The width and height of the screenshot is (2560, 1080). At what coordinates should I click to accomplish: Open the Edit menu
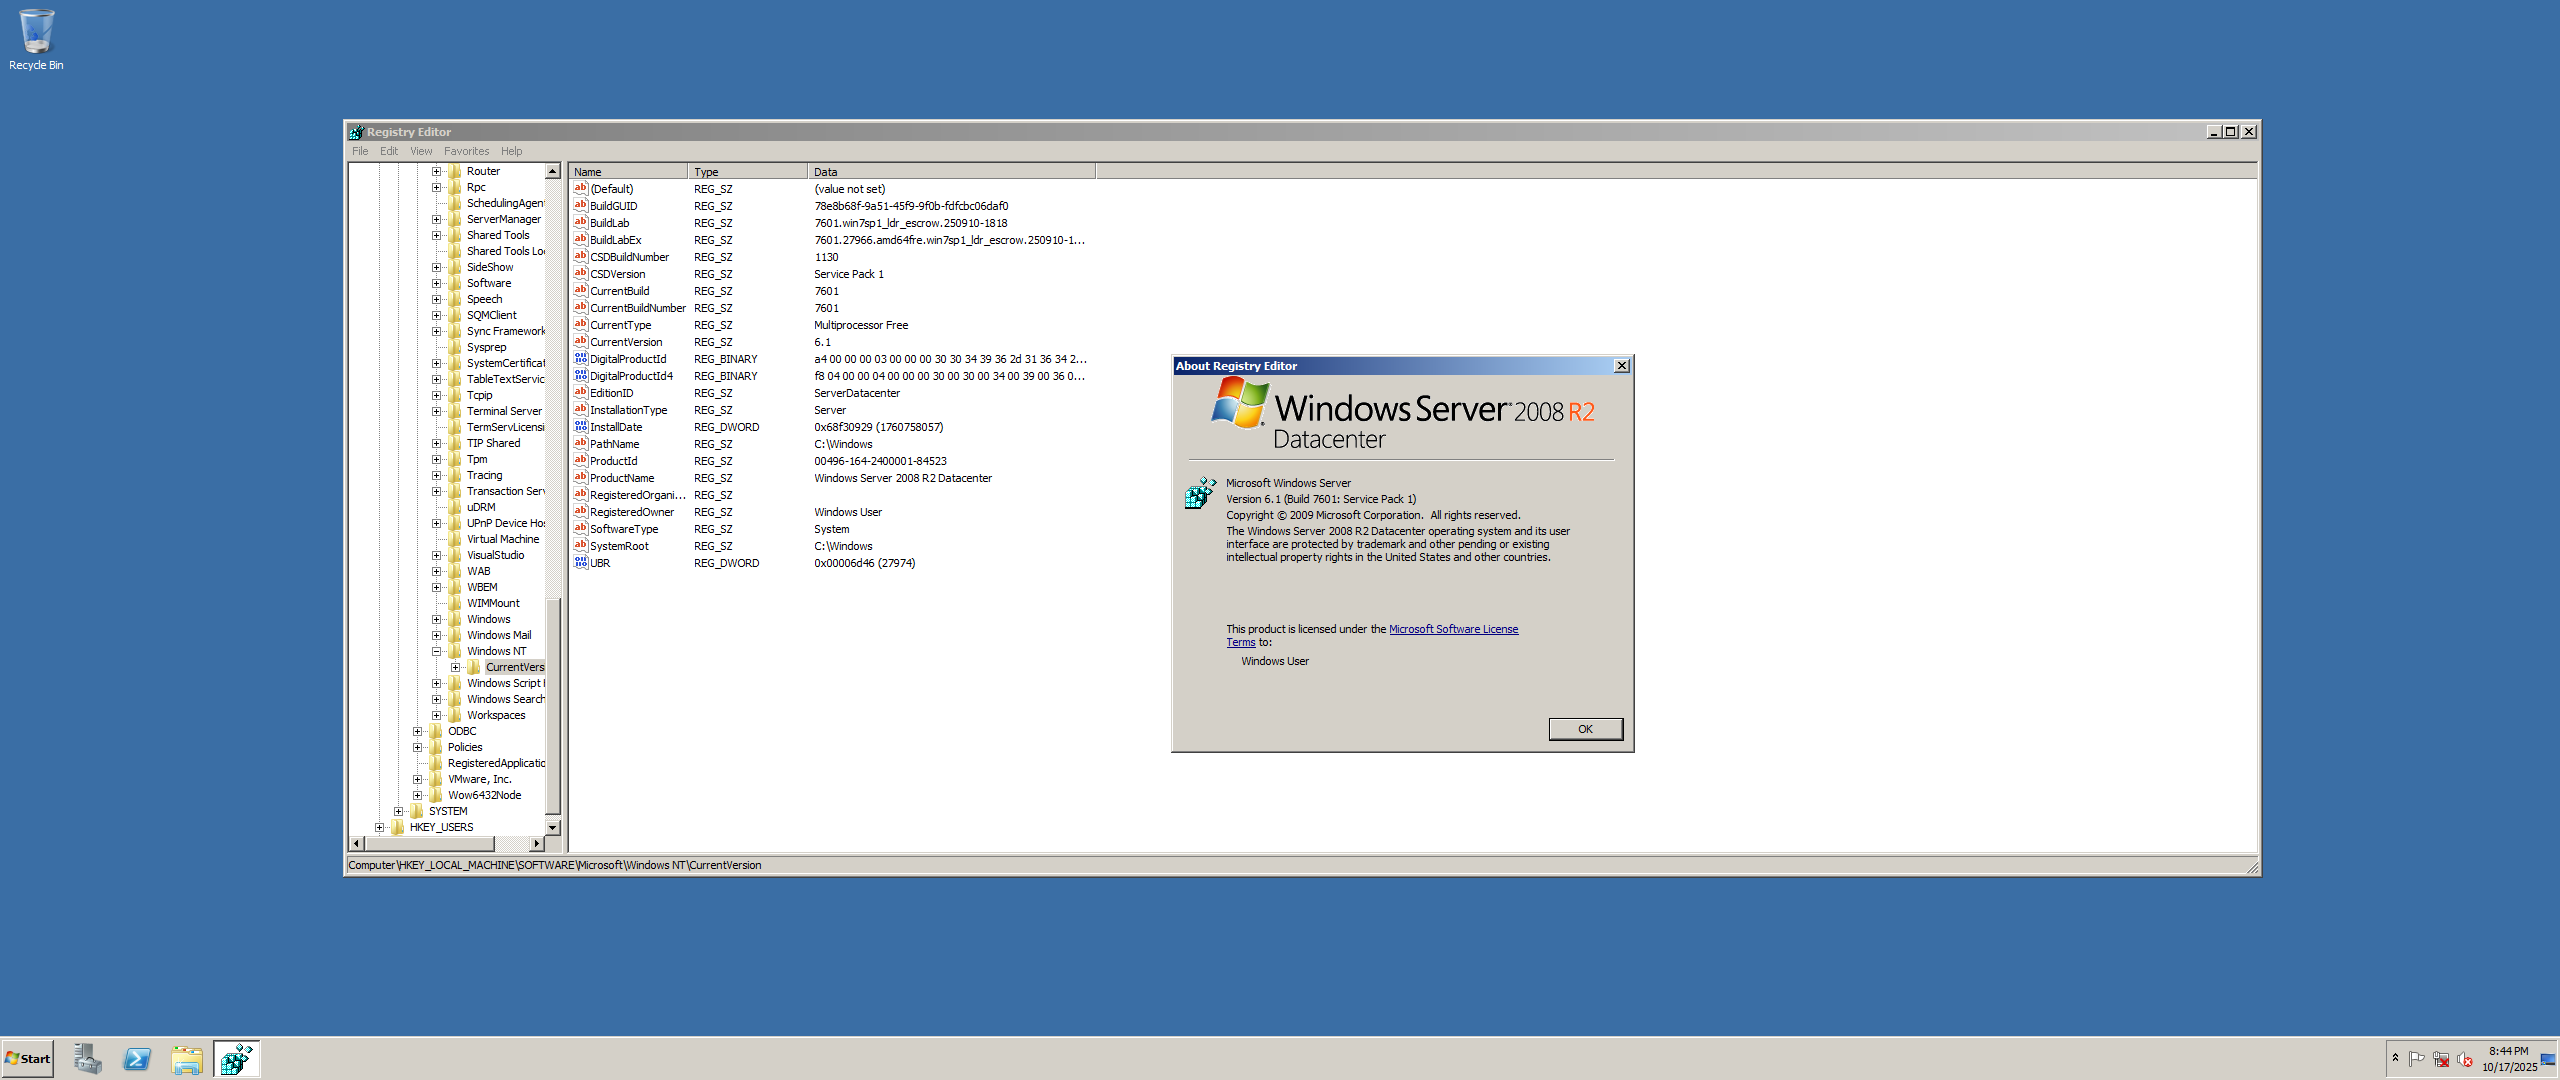coord(388,151)
